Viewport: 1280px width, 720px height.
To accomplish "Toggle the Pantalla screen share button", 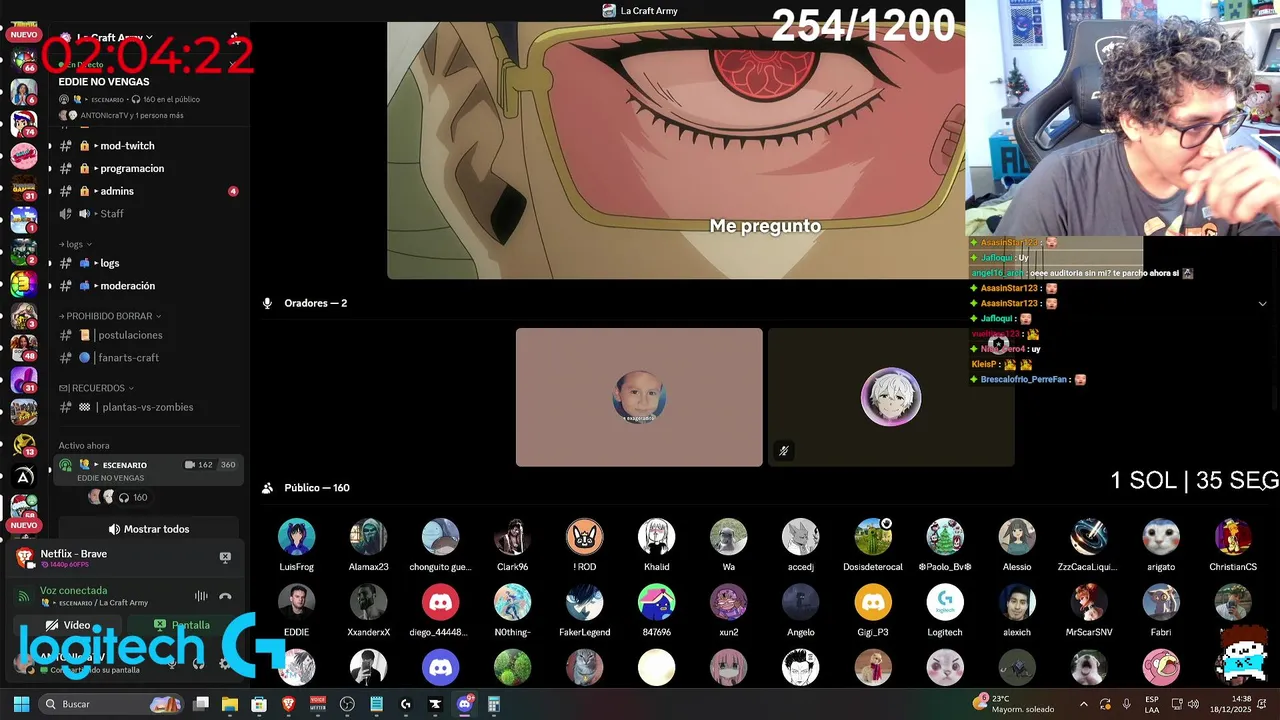I will [181, 625].
